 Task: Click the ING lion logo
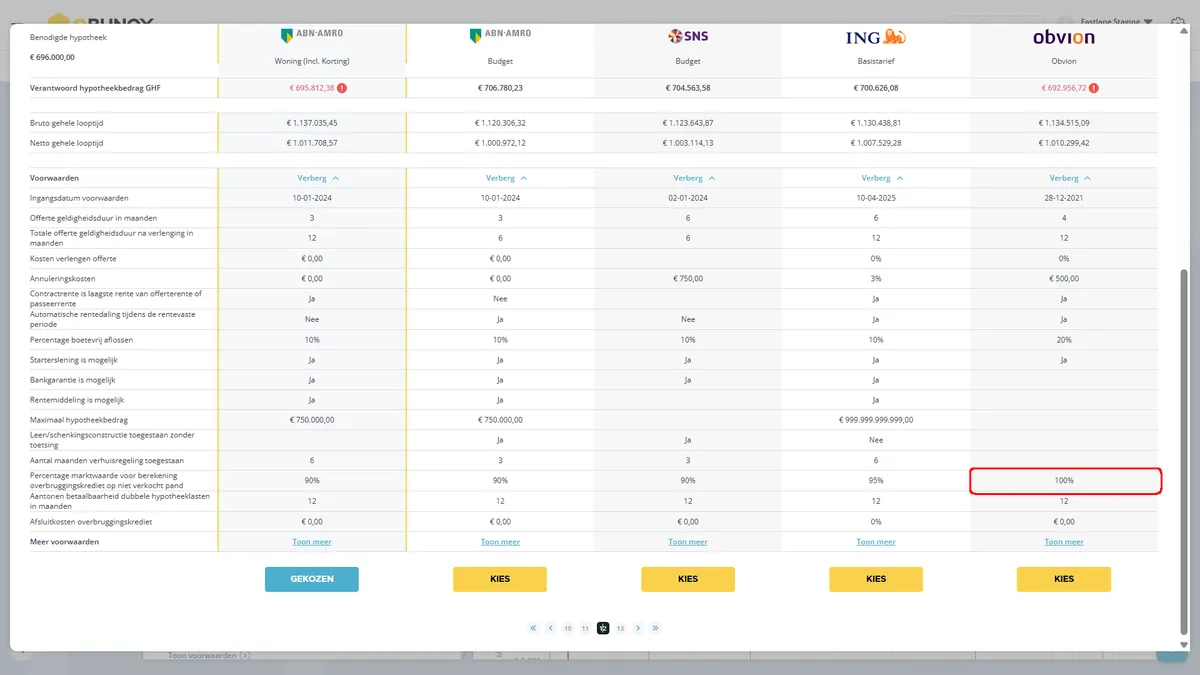coord(876,37)
